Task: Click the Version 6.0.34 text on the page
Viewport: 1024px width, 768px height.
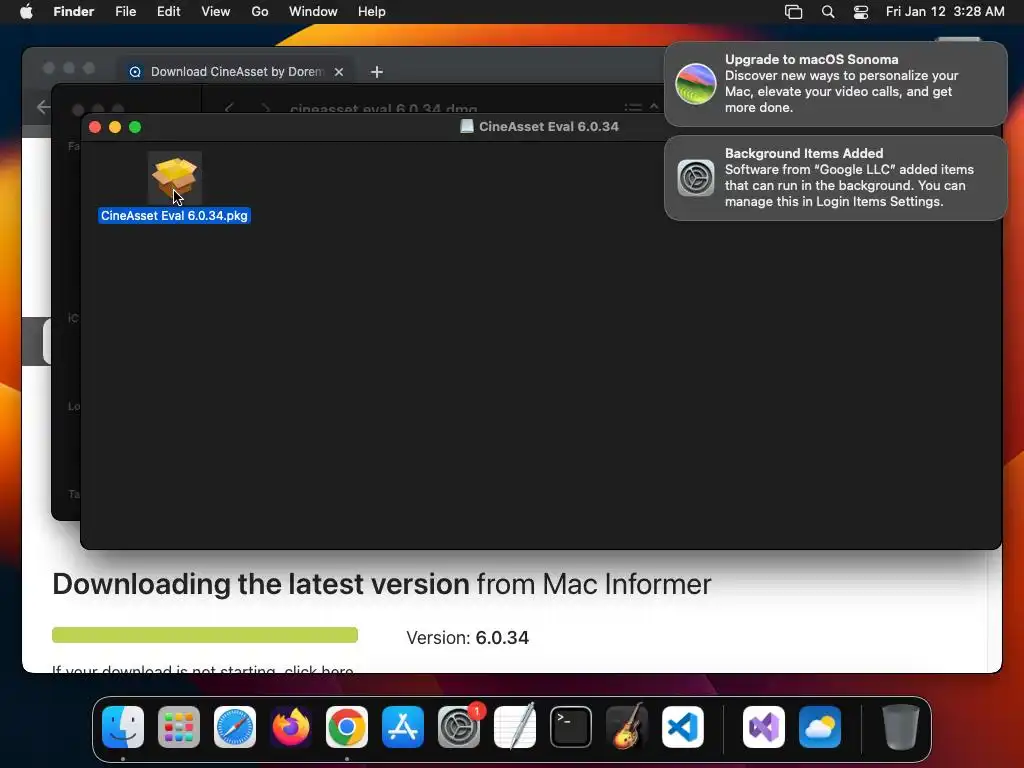Action: tap(468, 637)
